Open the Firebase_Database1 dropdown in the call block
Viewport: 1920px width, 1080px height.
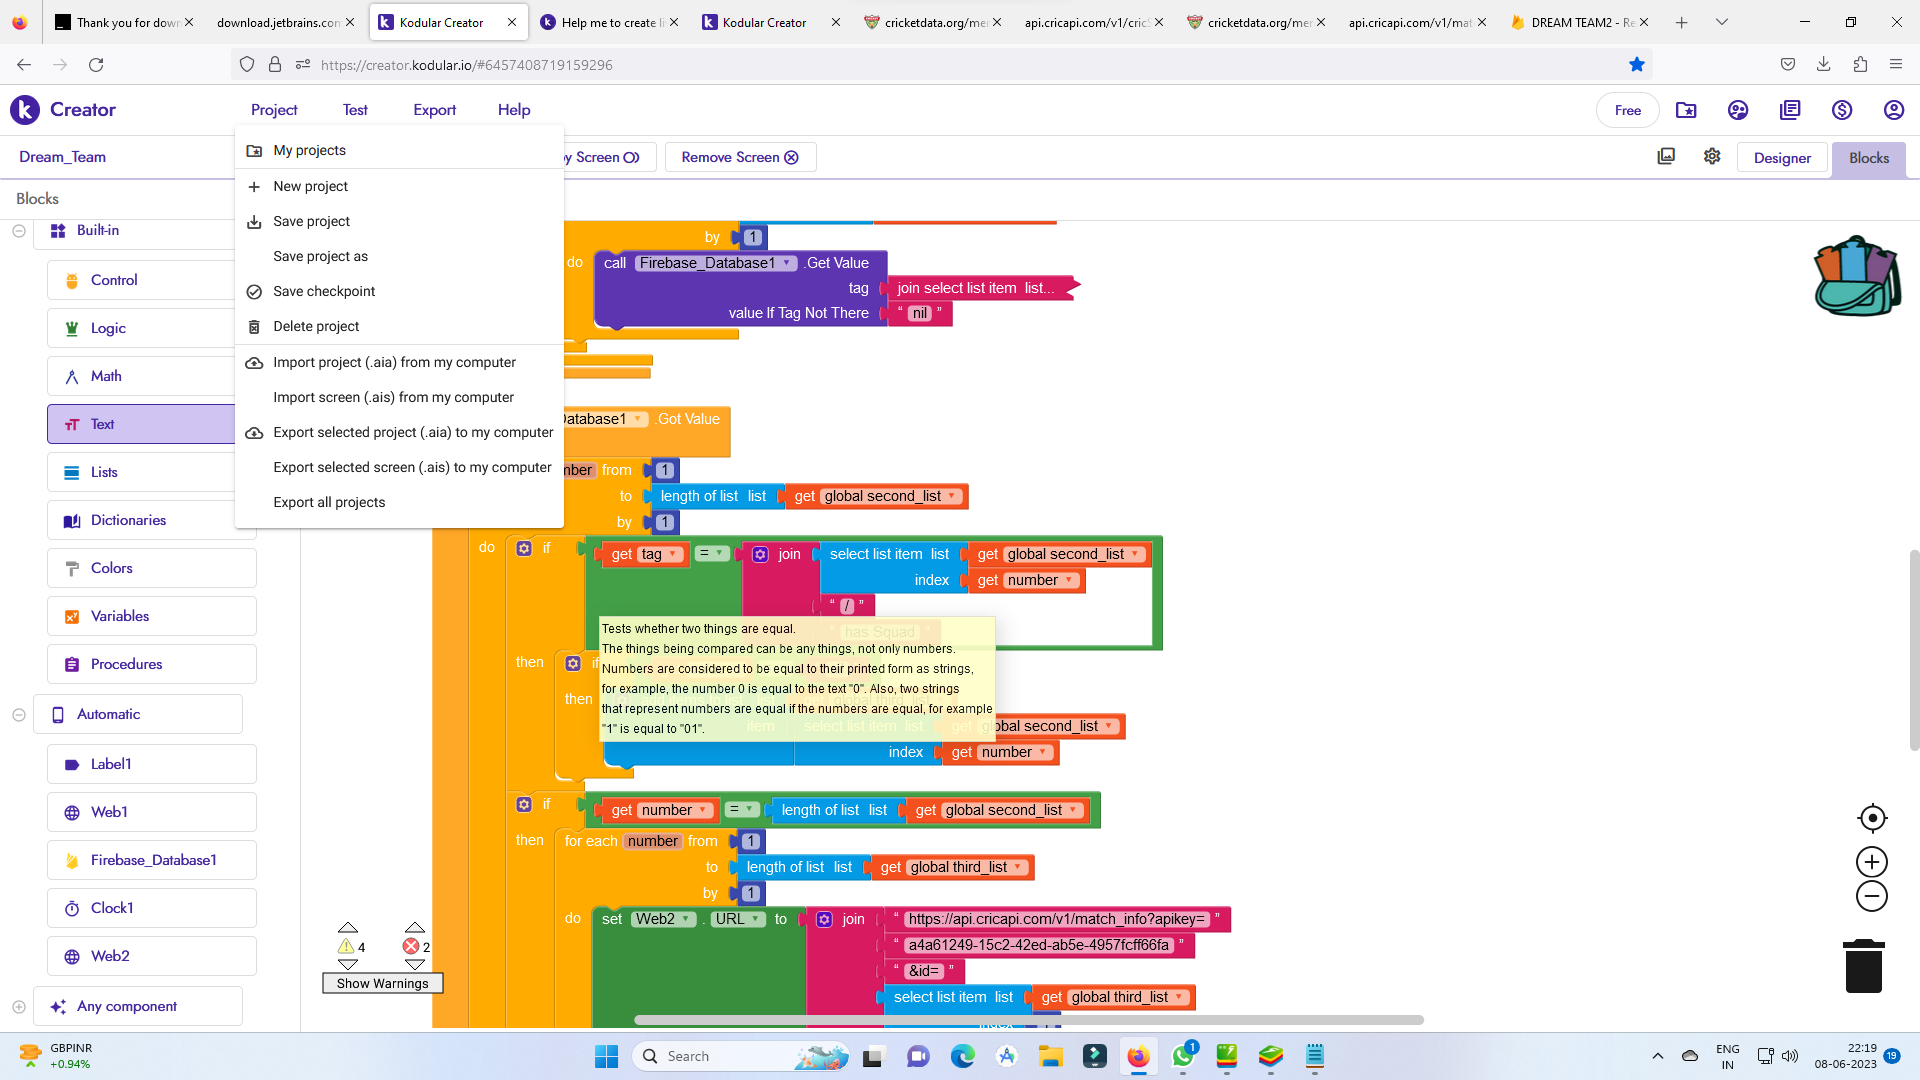[716, 263]
